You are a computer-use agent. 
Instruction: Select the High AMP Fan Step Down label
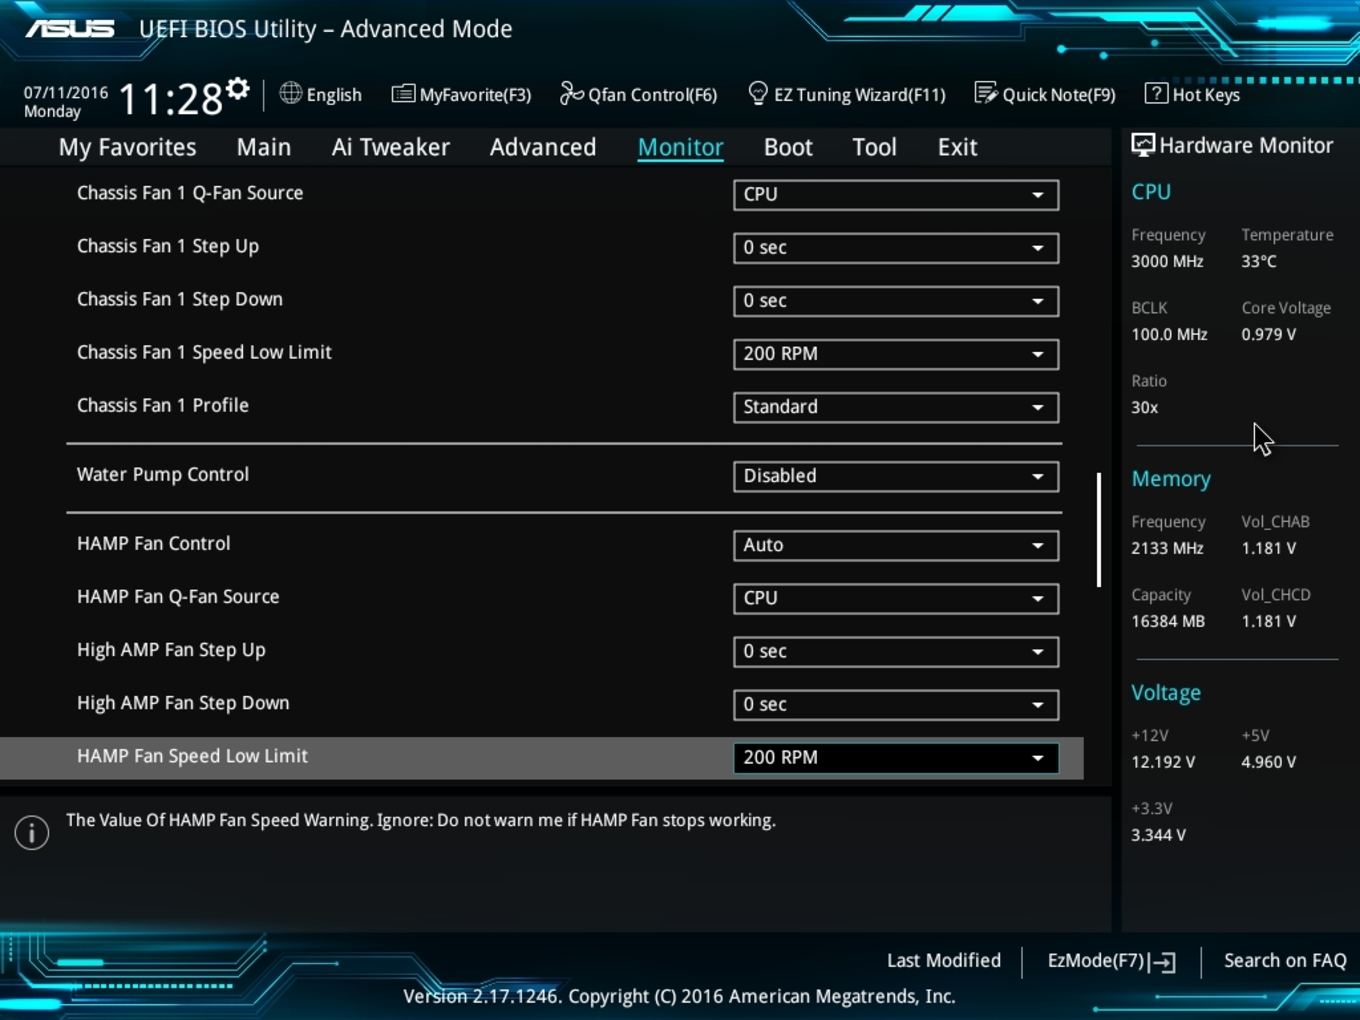(x=183, y=703)
